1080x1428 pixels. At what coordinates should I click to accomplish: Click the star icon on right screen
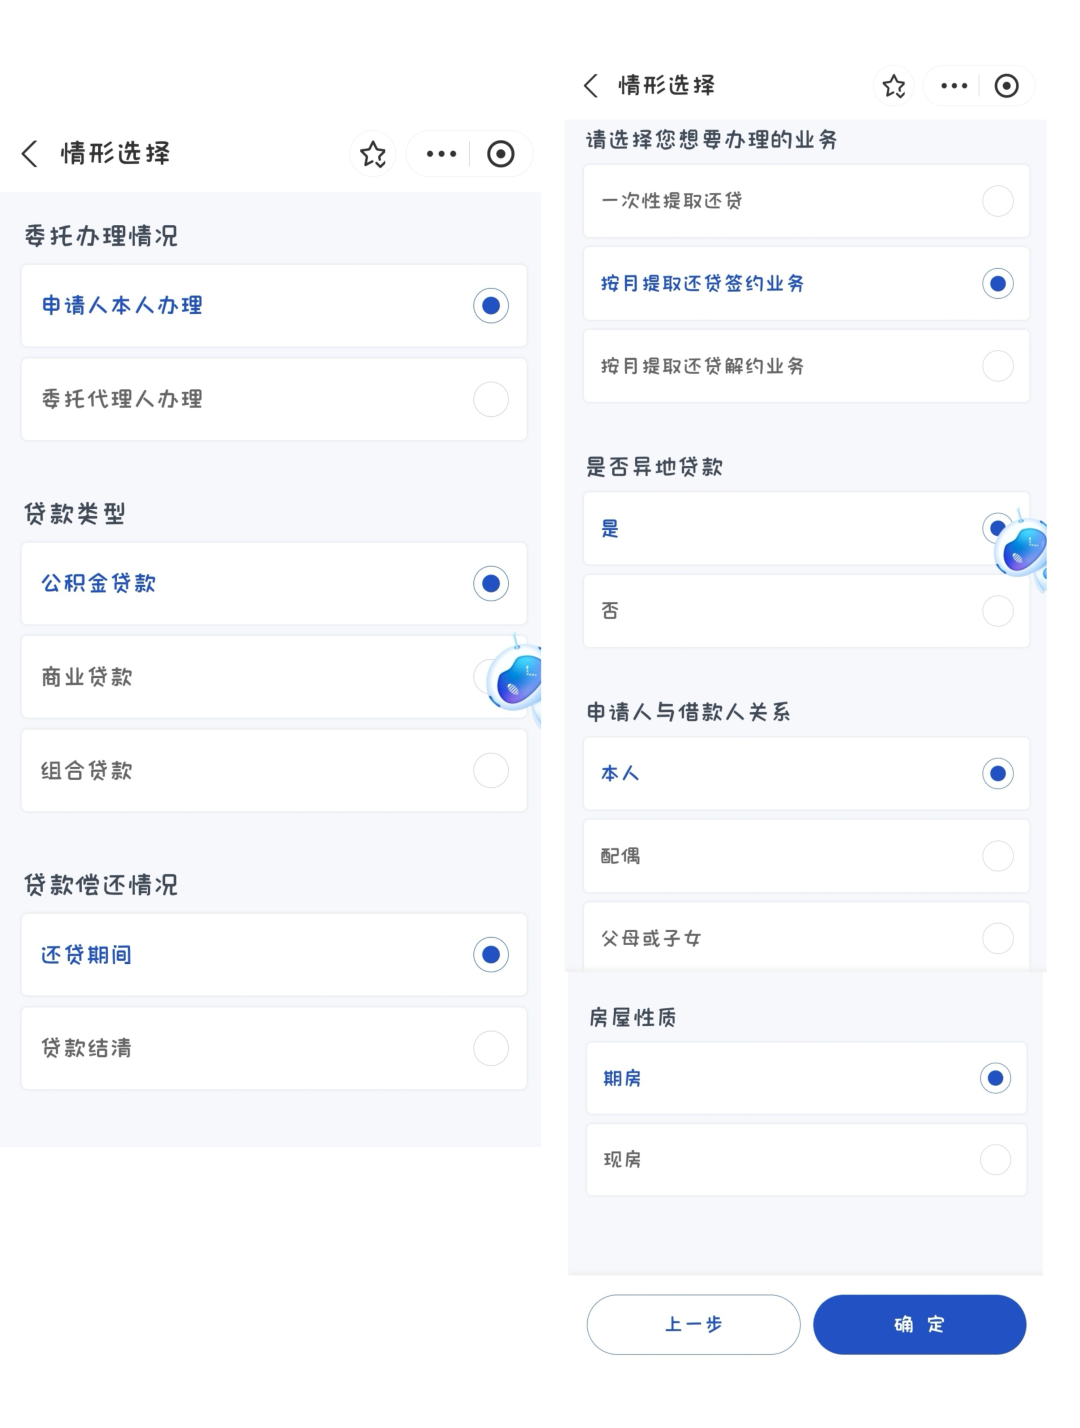point(894,86)
